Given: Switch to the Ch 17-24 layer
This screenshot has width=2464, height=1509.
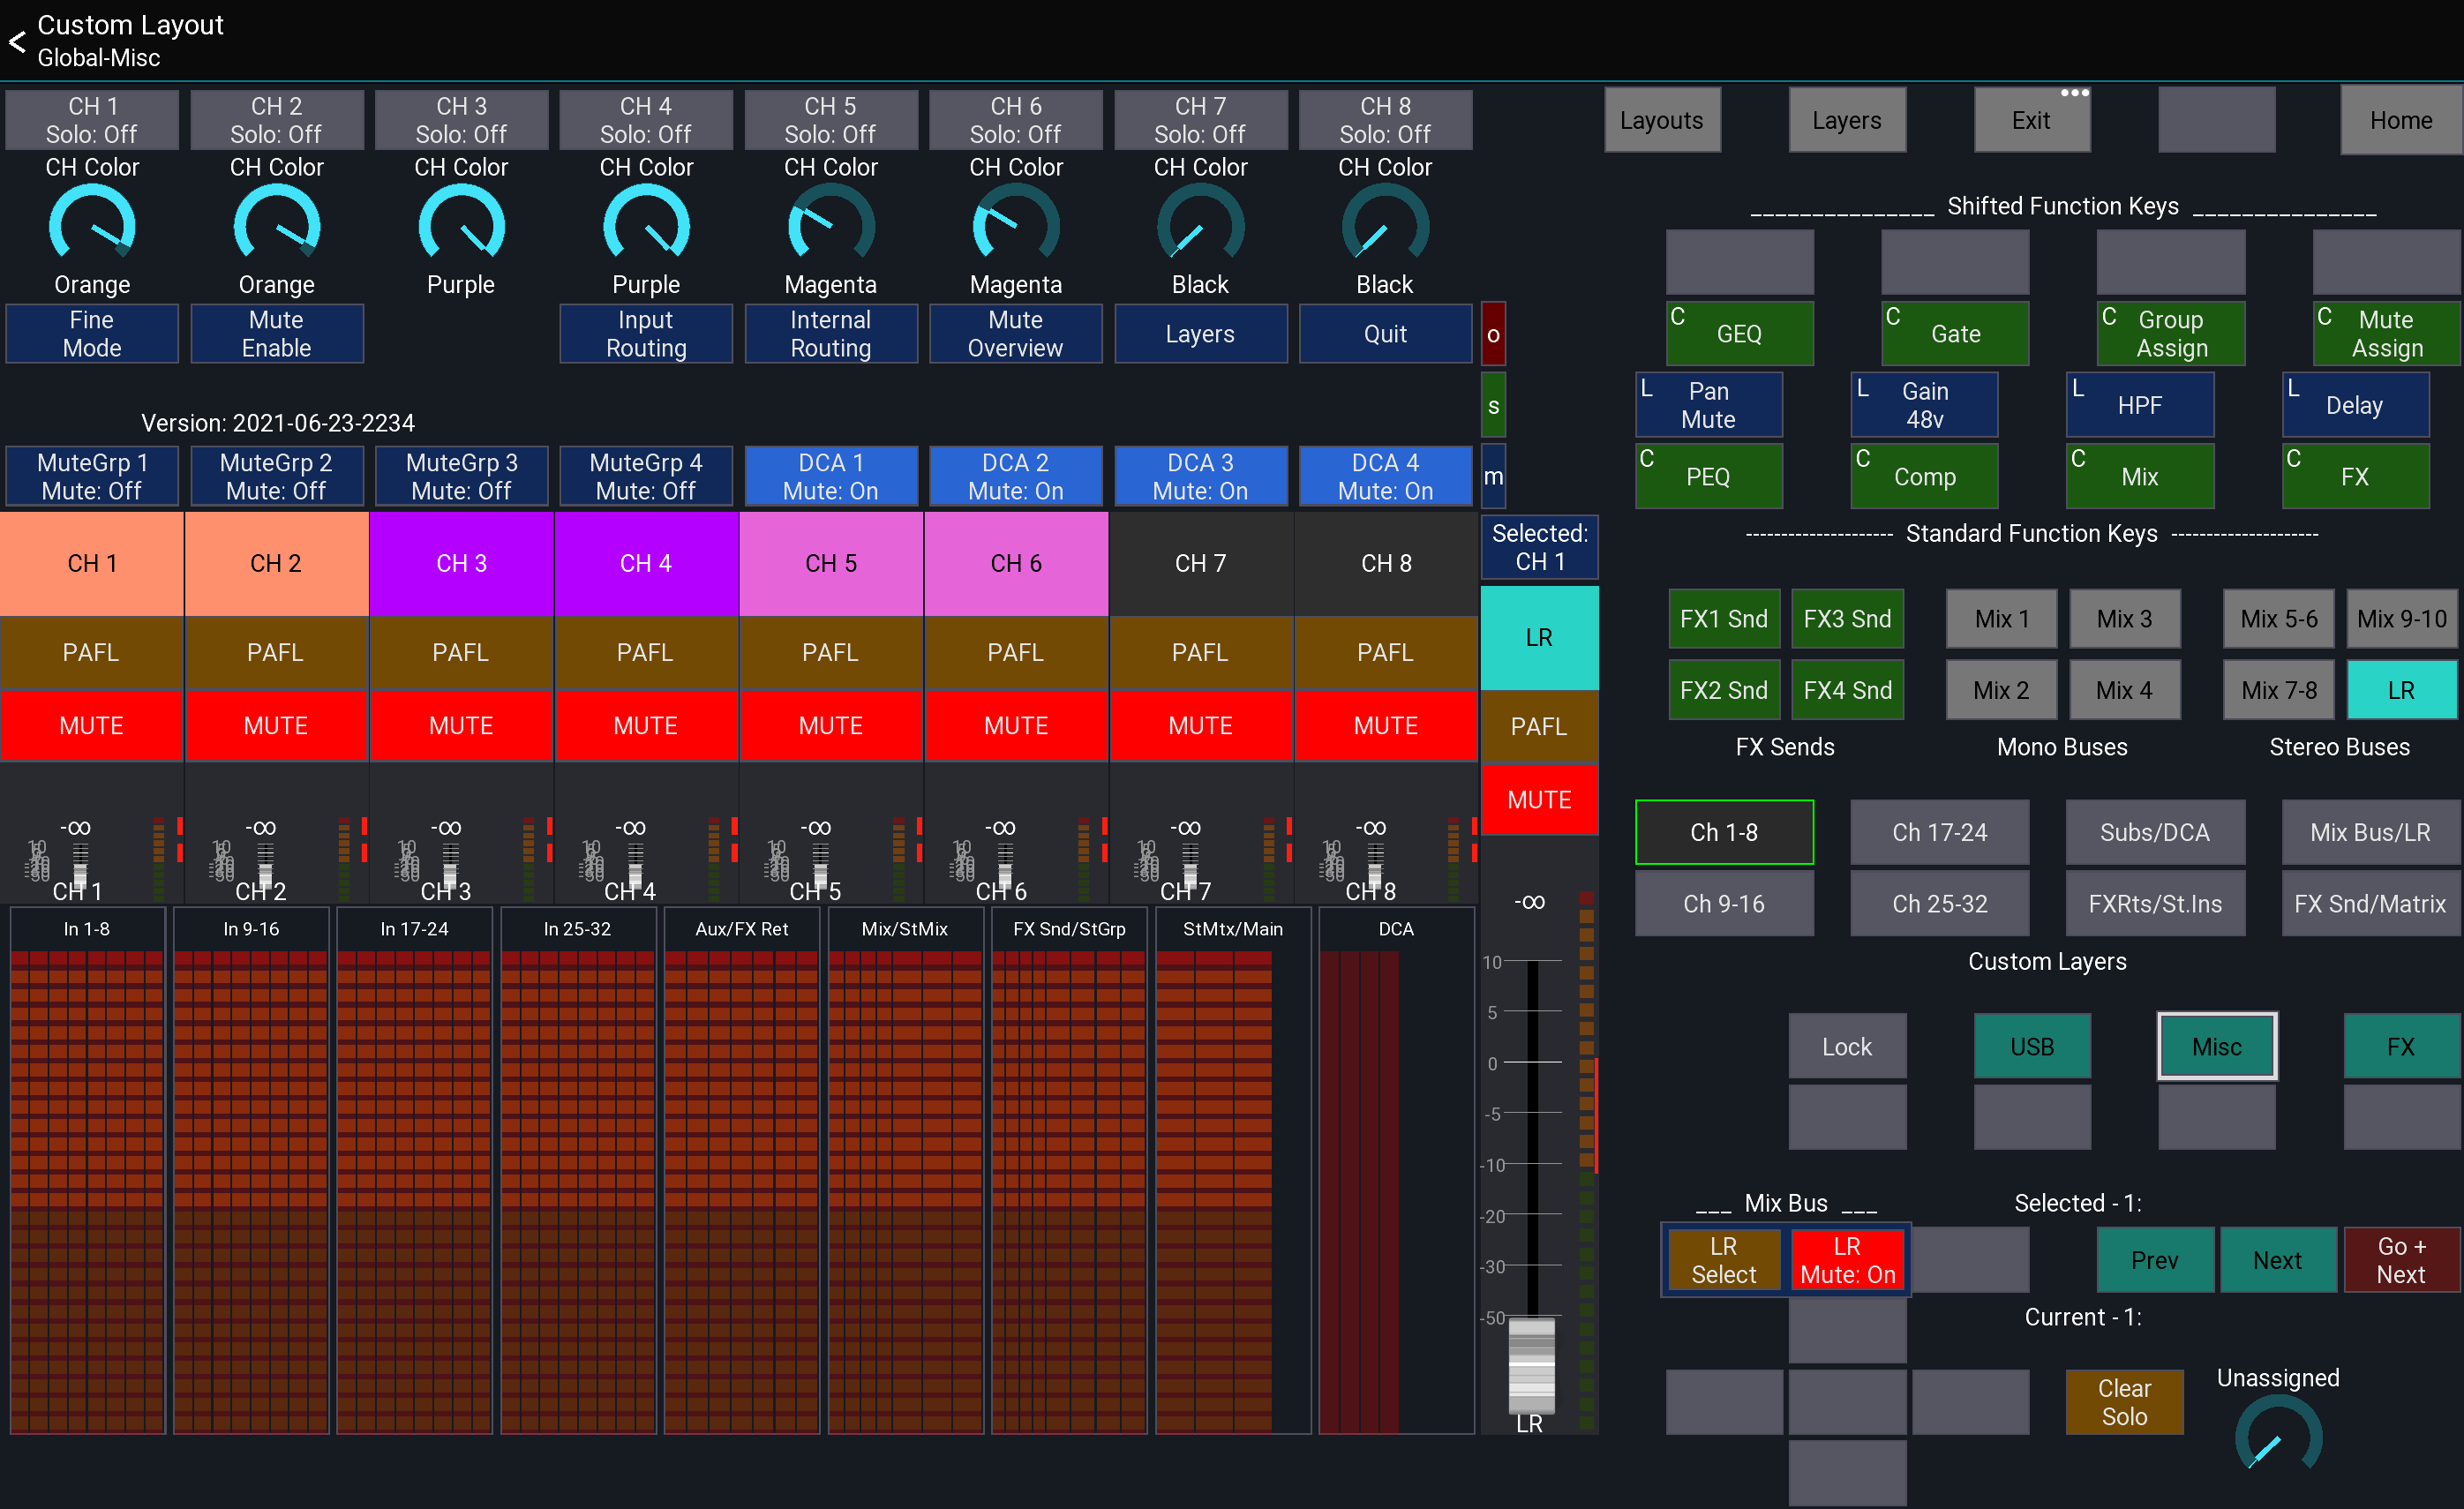Looking at the screenshot, I should (x=1939, y=831).
